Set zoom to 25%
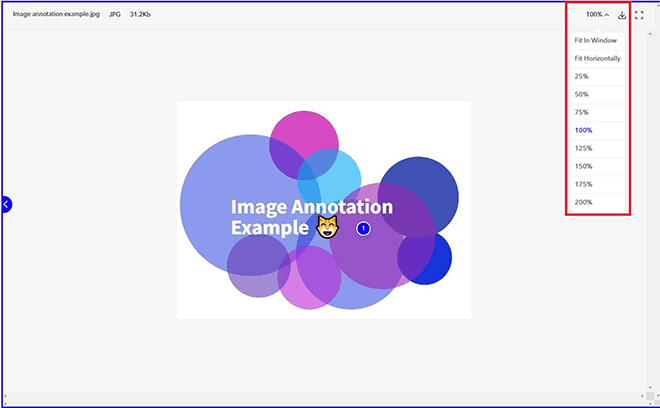660x408 pixels. click(x=597, y=77)
